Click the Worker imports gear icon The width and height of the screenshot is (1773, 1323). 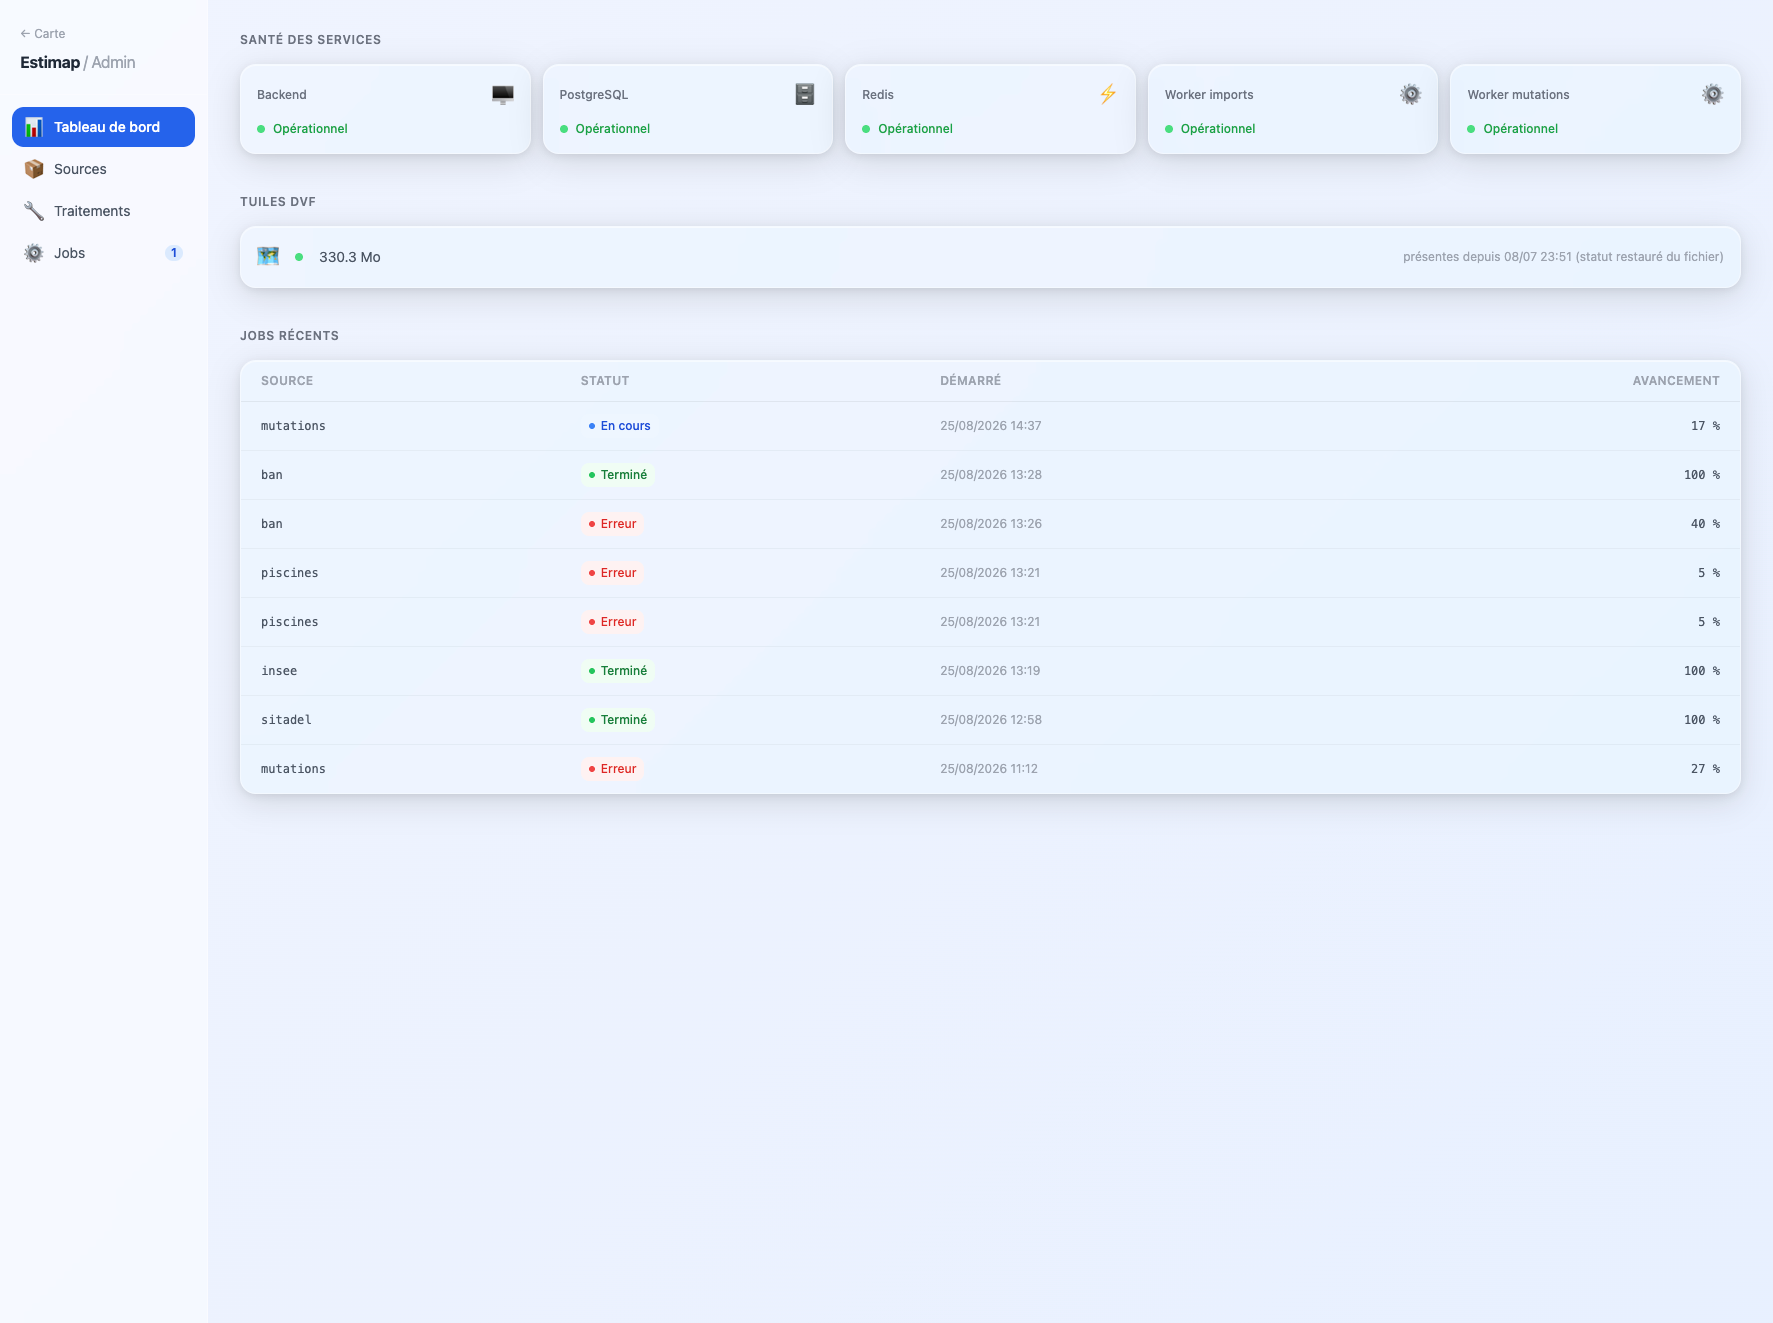[1411, 94]
